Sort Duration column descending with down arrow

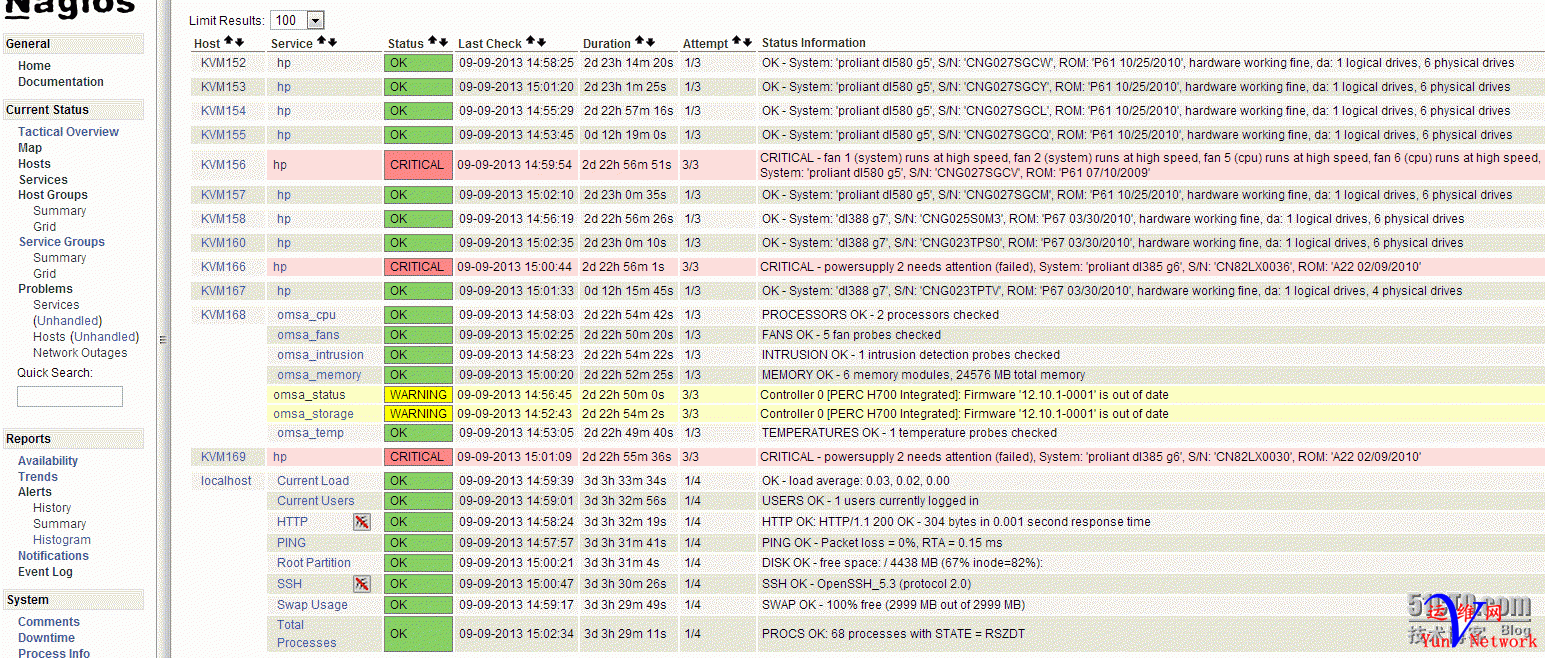(650, 41)
